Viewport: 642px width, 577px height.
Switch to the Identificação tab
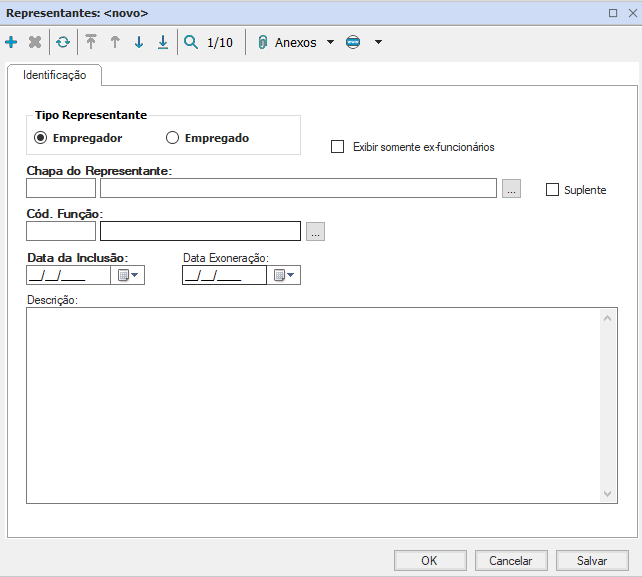55,75
